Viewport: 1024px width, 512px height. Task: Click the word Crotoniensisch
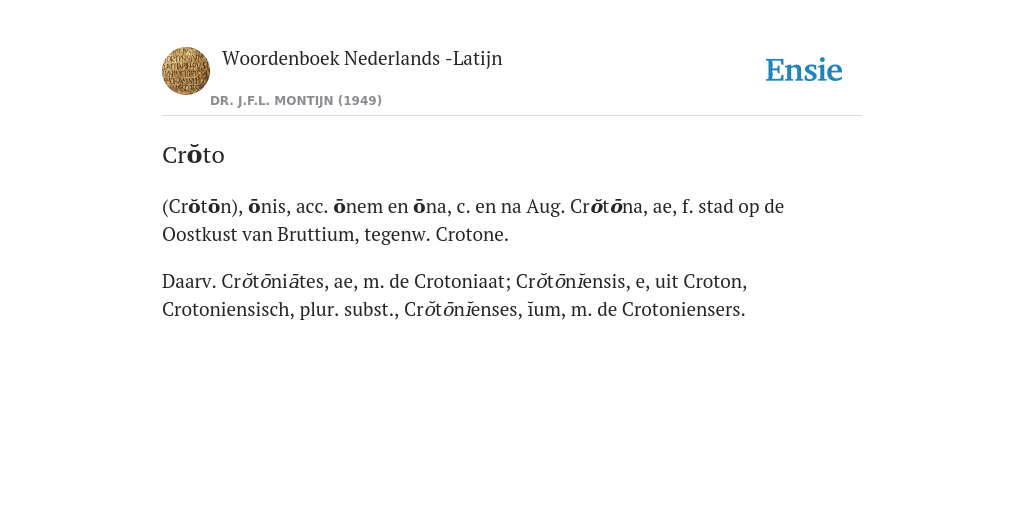point(228,310)
